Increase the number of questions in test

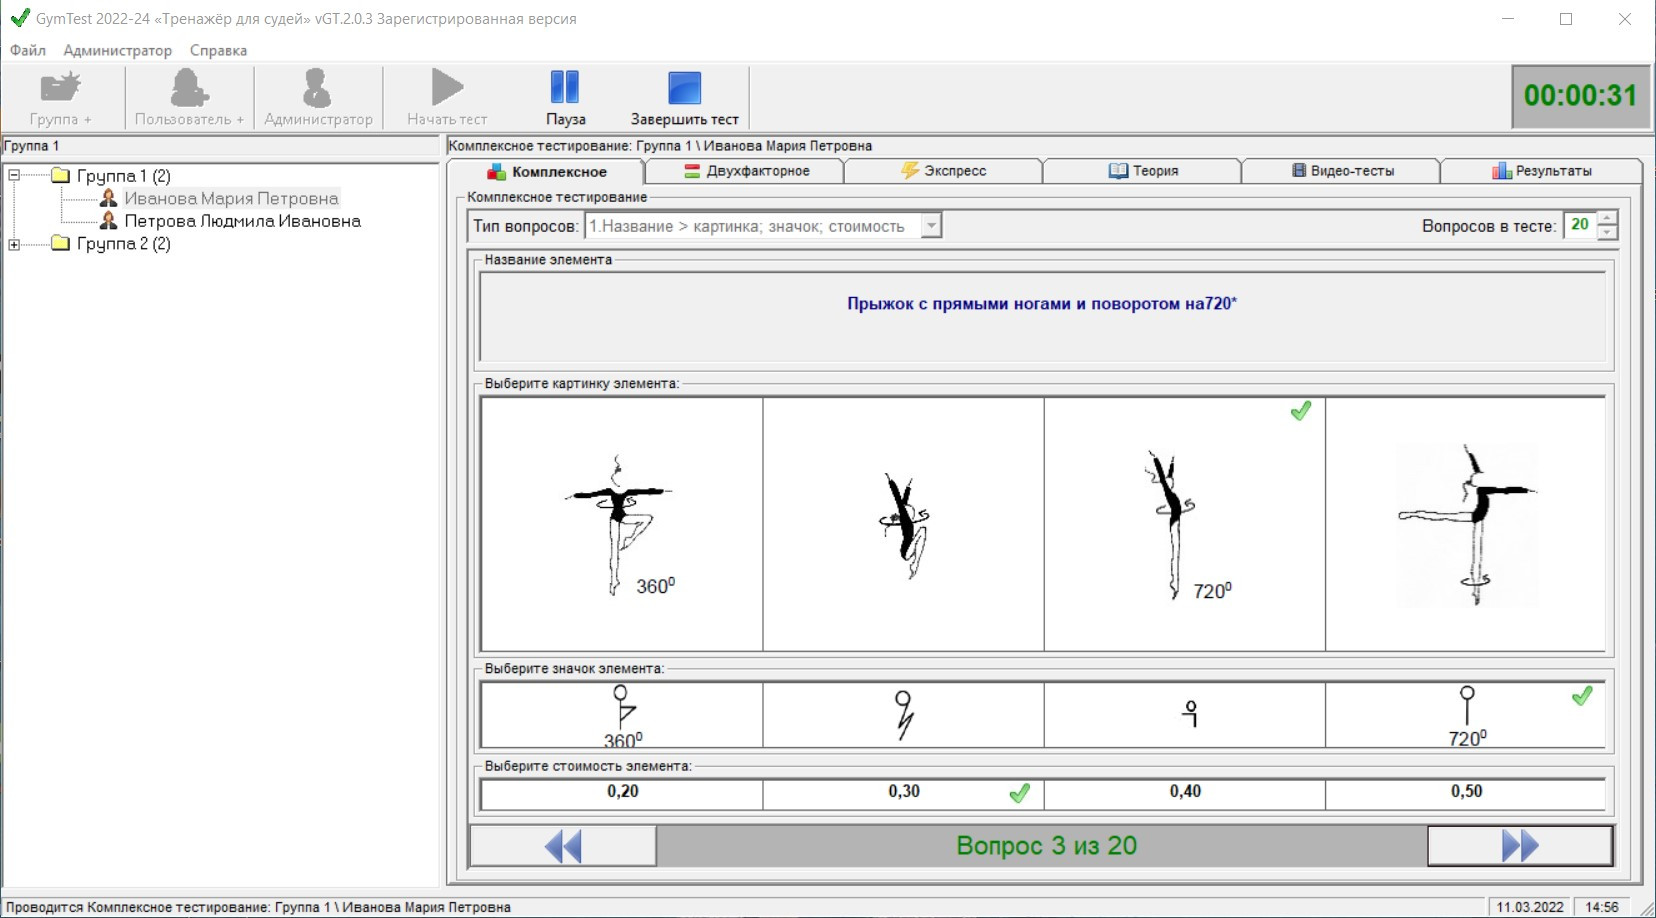[1607, 219]
